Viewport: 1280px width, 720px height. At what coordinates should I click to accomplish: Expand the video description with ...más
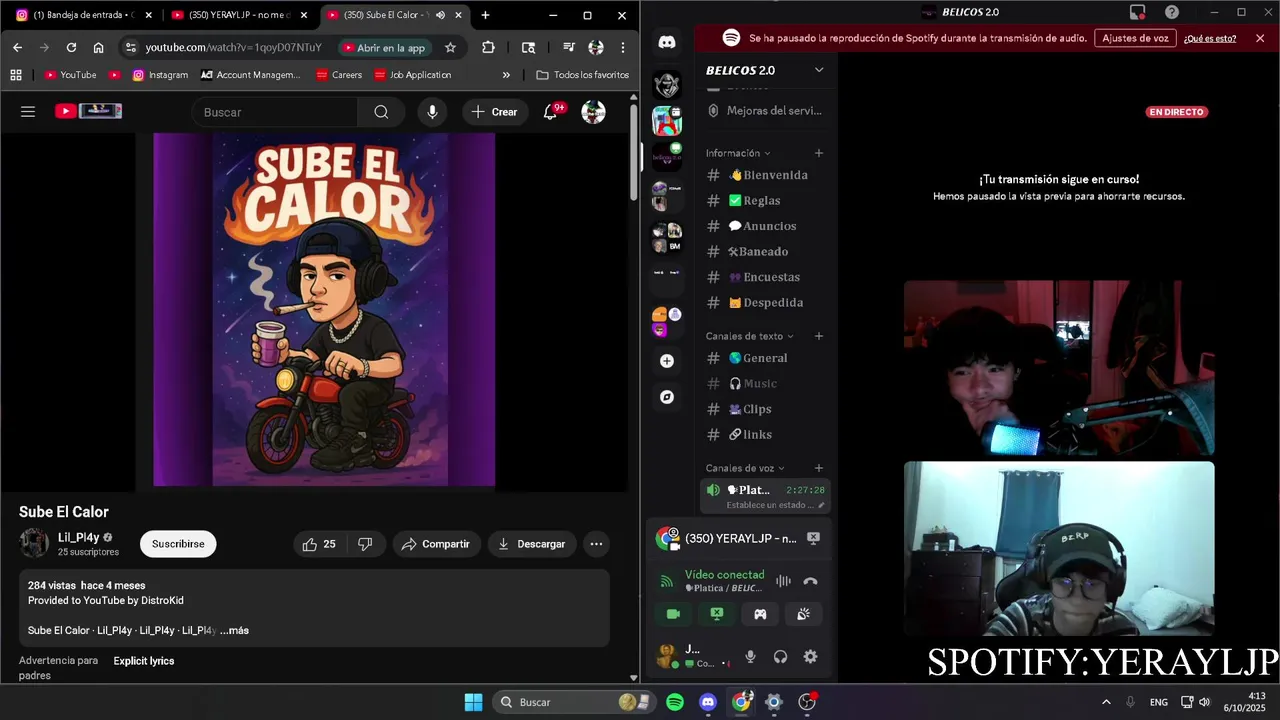click(x=235, y=631)
